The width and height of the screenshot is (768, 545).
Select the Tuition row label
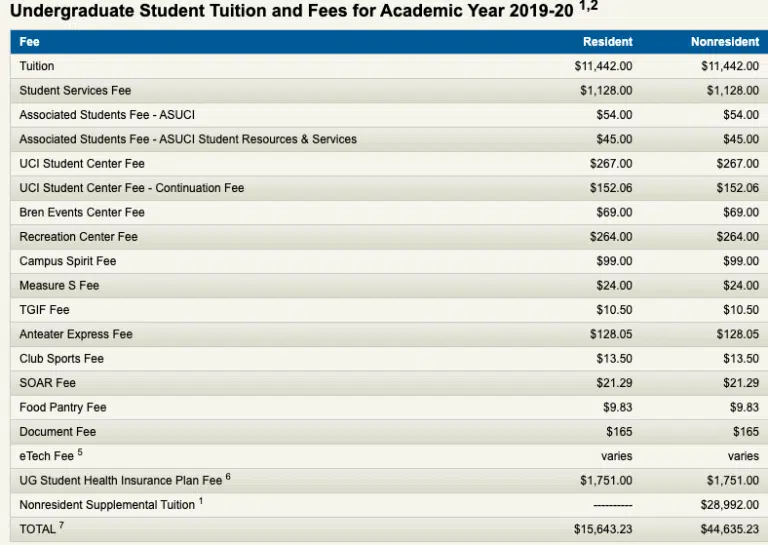37,66
